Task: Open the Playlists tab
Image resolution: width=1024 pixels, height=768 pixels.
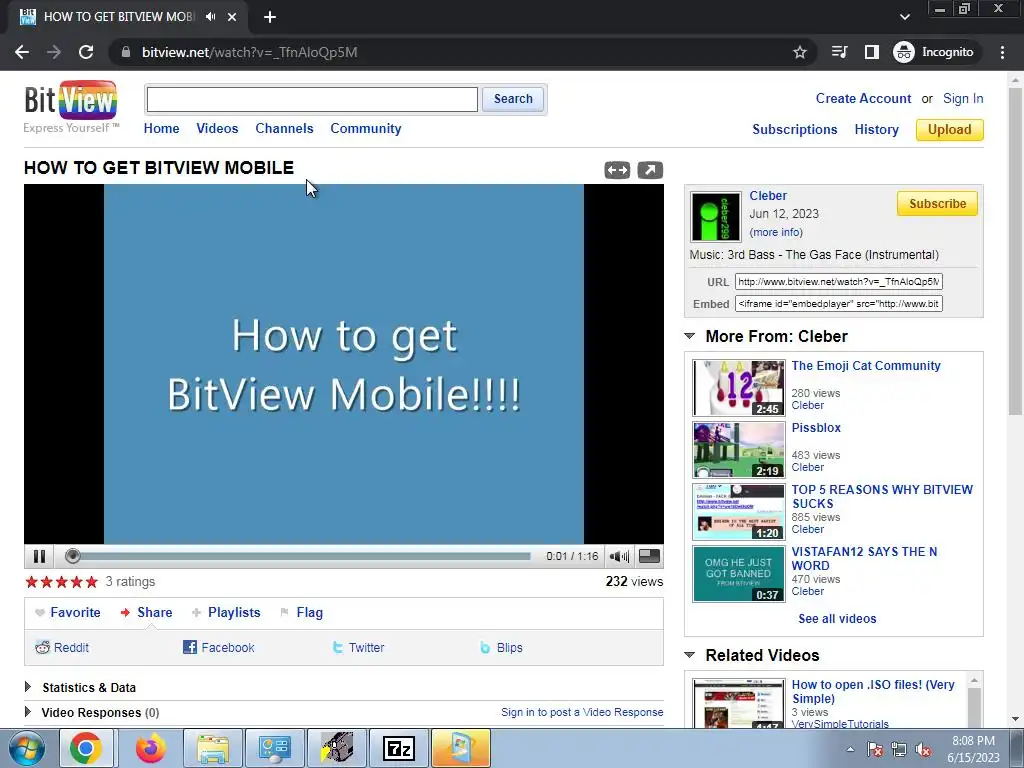Action: pos(227,613)
